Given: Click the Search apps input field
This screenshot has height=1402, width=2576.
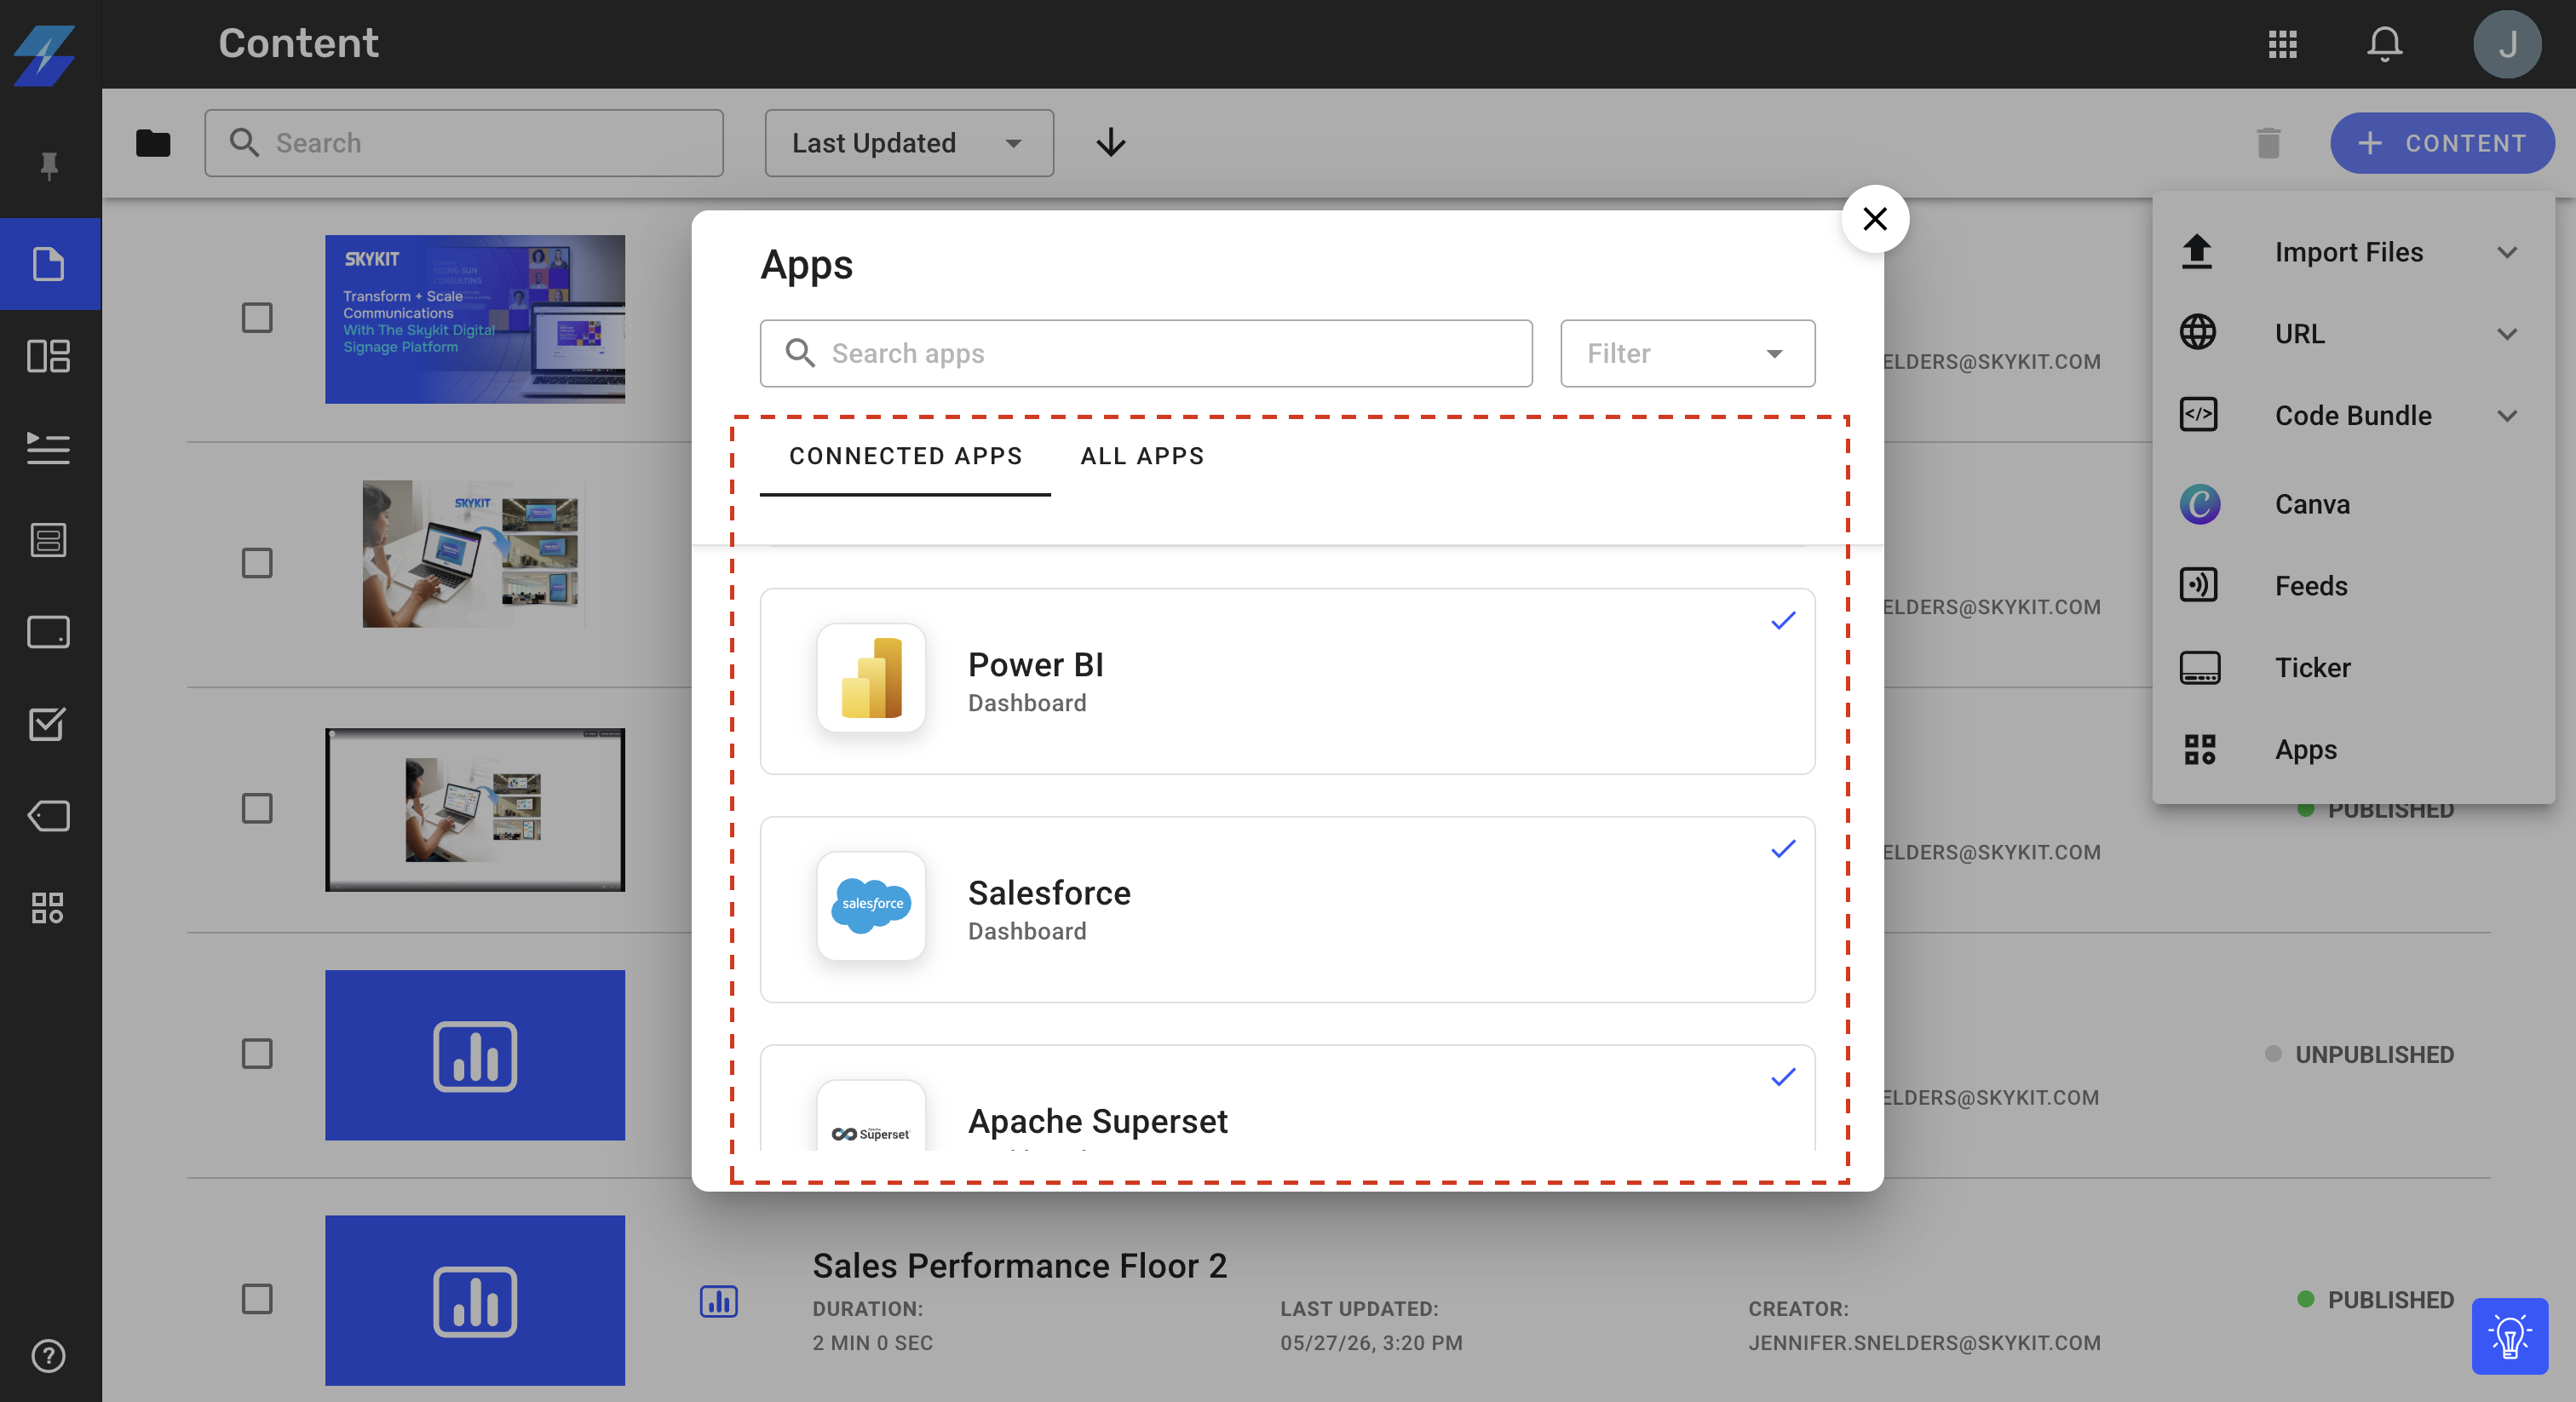Looking at the screenshot, I should tap(1145, 353).
